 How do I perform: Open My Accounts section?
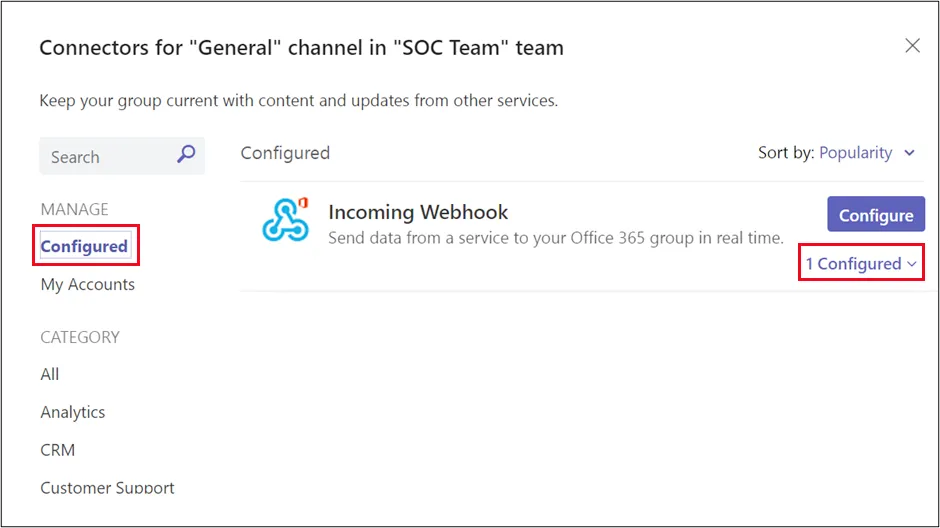click(x=88, y=285)
